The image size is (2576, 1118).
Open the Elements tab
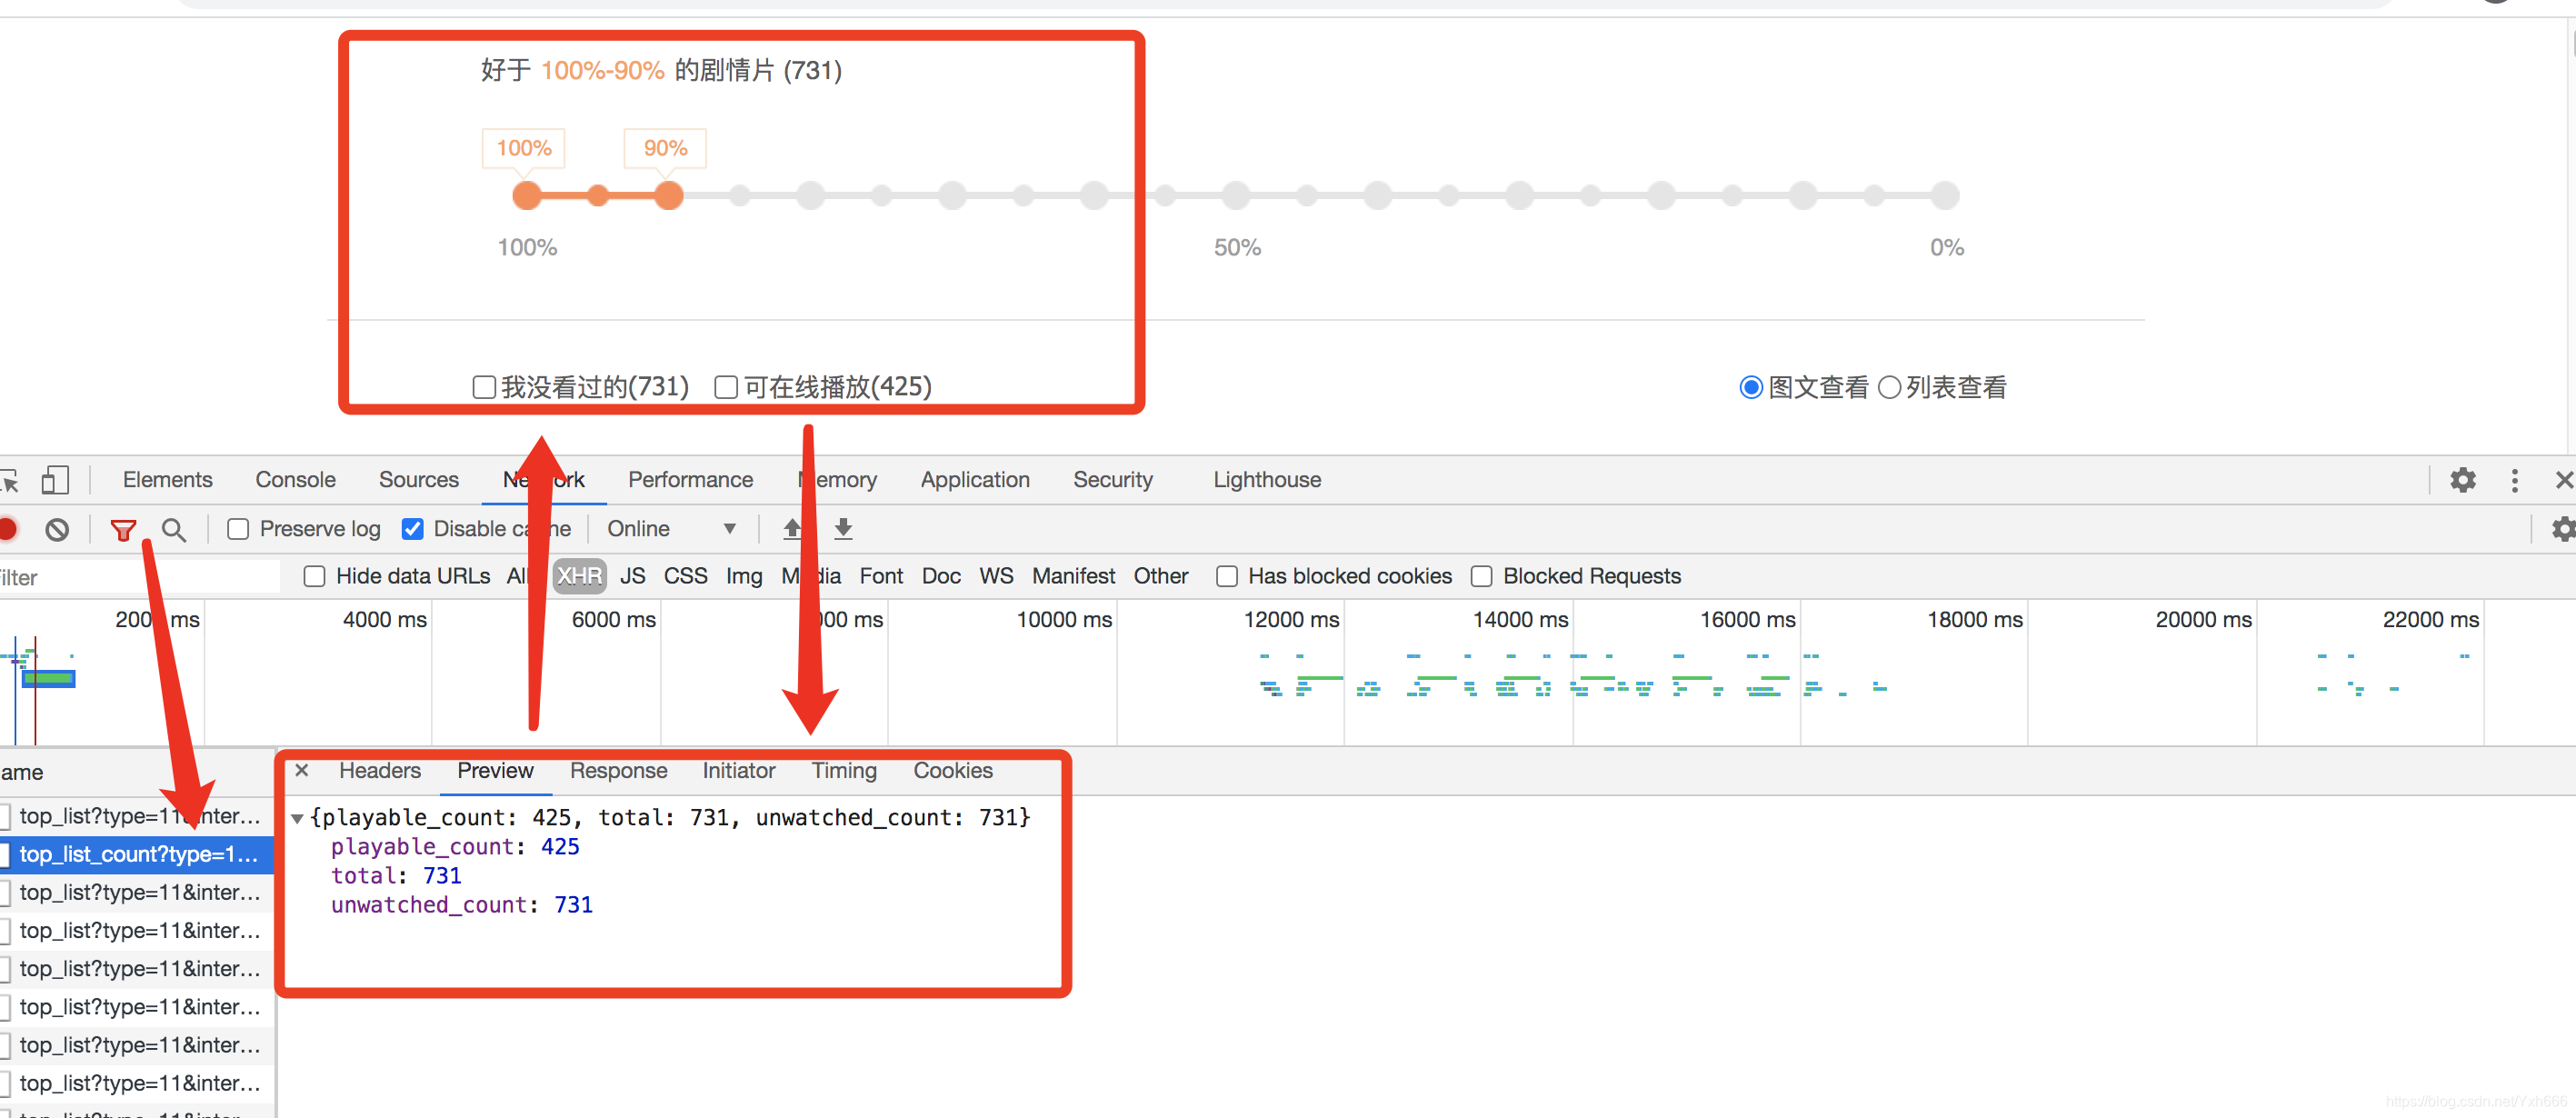(x=167, y=480)
